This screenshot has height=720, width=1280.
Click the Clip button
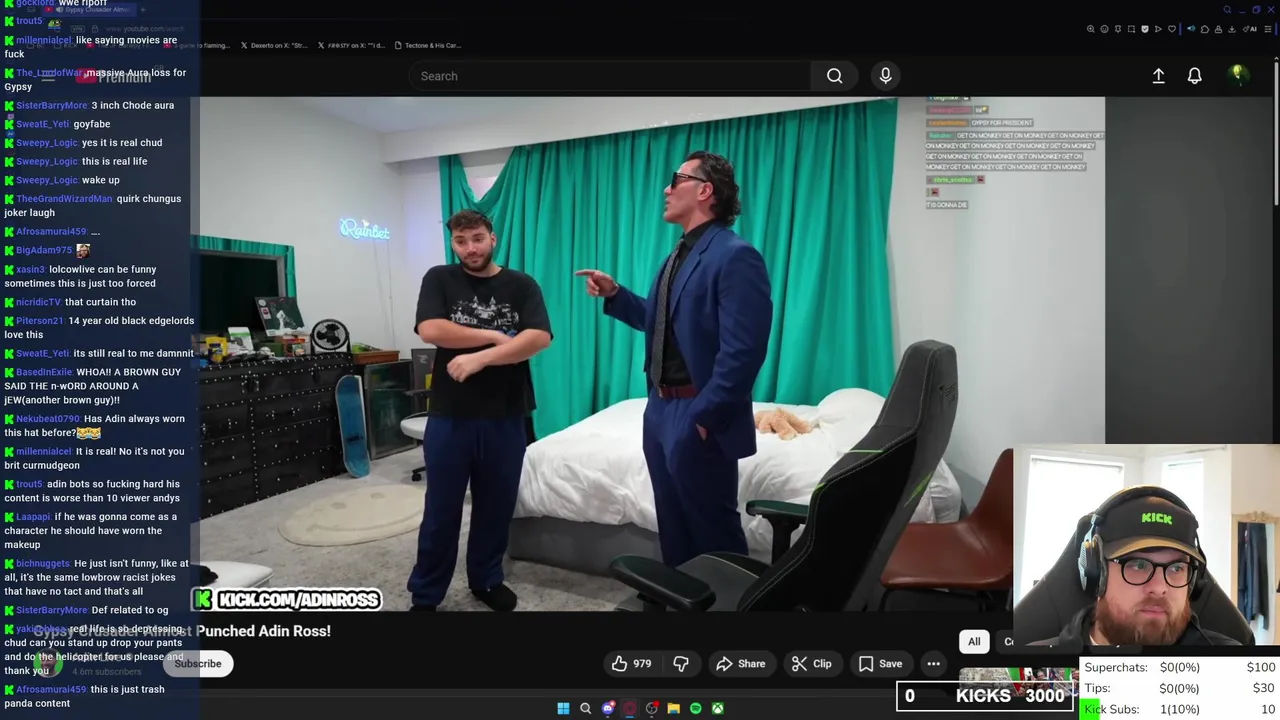pos(811,664)
